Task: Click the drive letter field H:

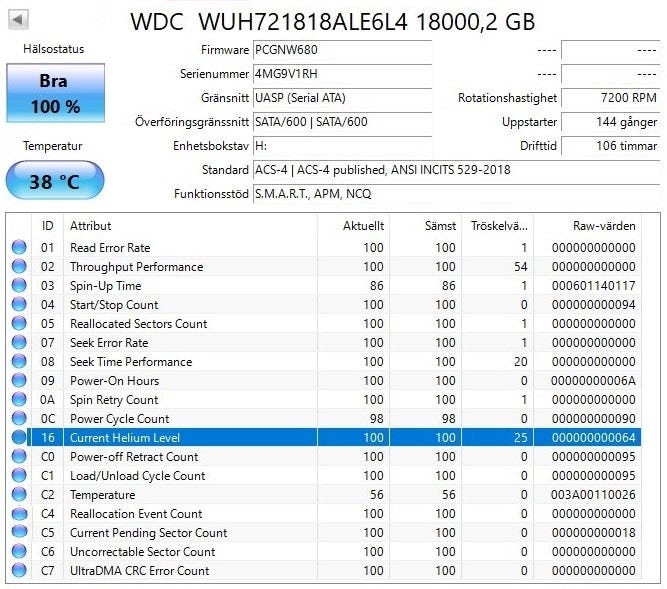Action: (342, 146)
